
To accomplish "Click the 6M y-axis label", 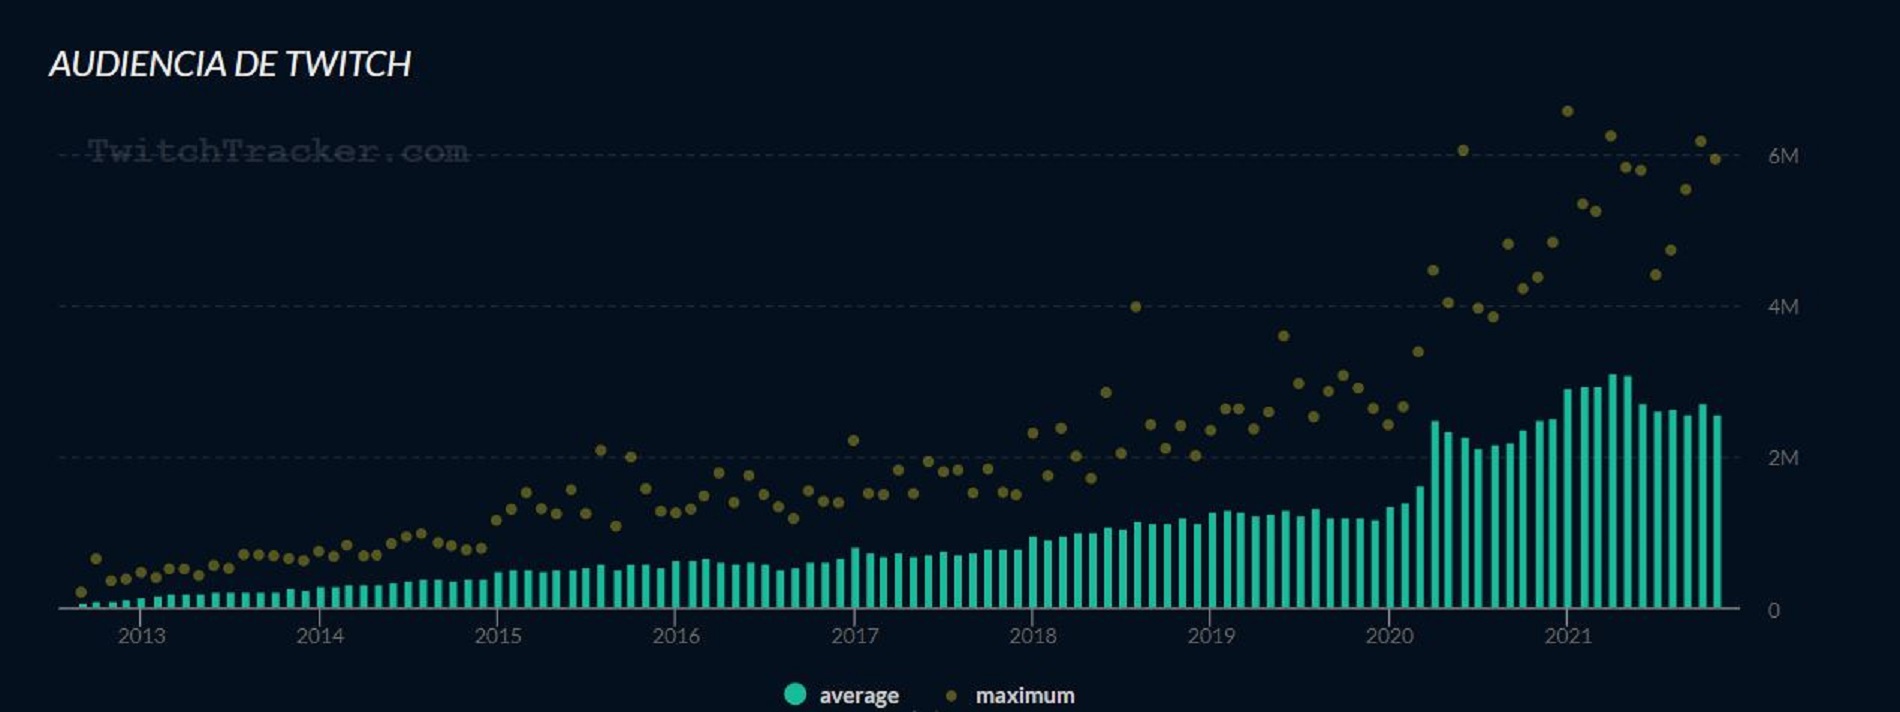I will click(1782, 156).
